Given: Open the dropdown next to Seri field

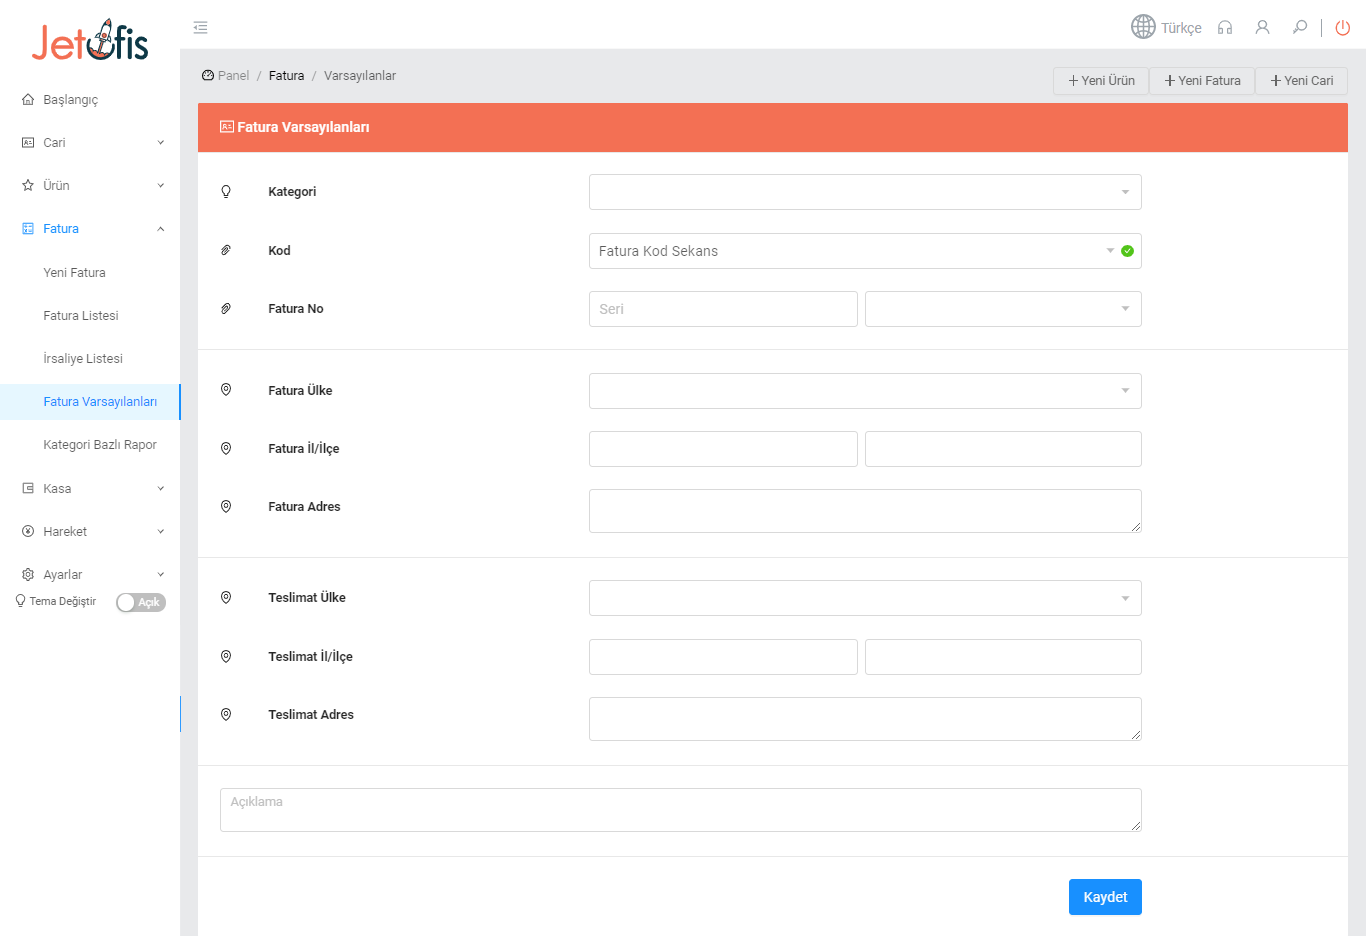Looking at the screenshot, I should [1003, 309].
